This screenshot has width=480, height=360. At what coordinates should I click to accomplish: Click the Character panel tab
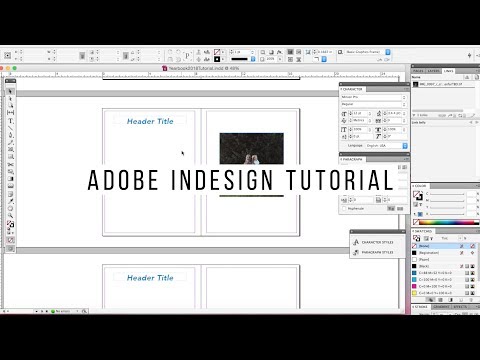352,89
